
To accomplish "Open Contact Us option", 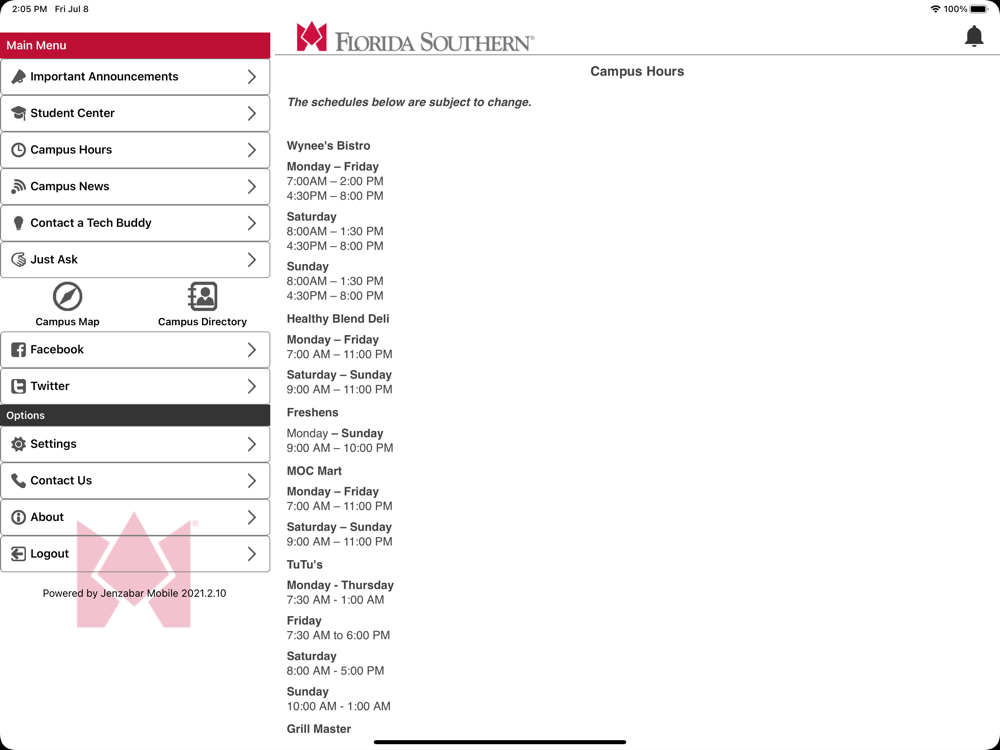I will [x=135, y=480].
